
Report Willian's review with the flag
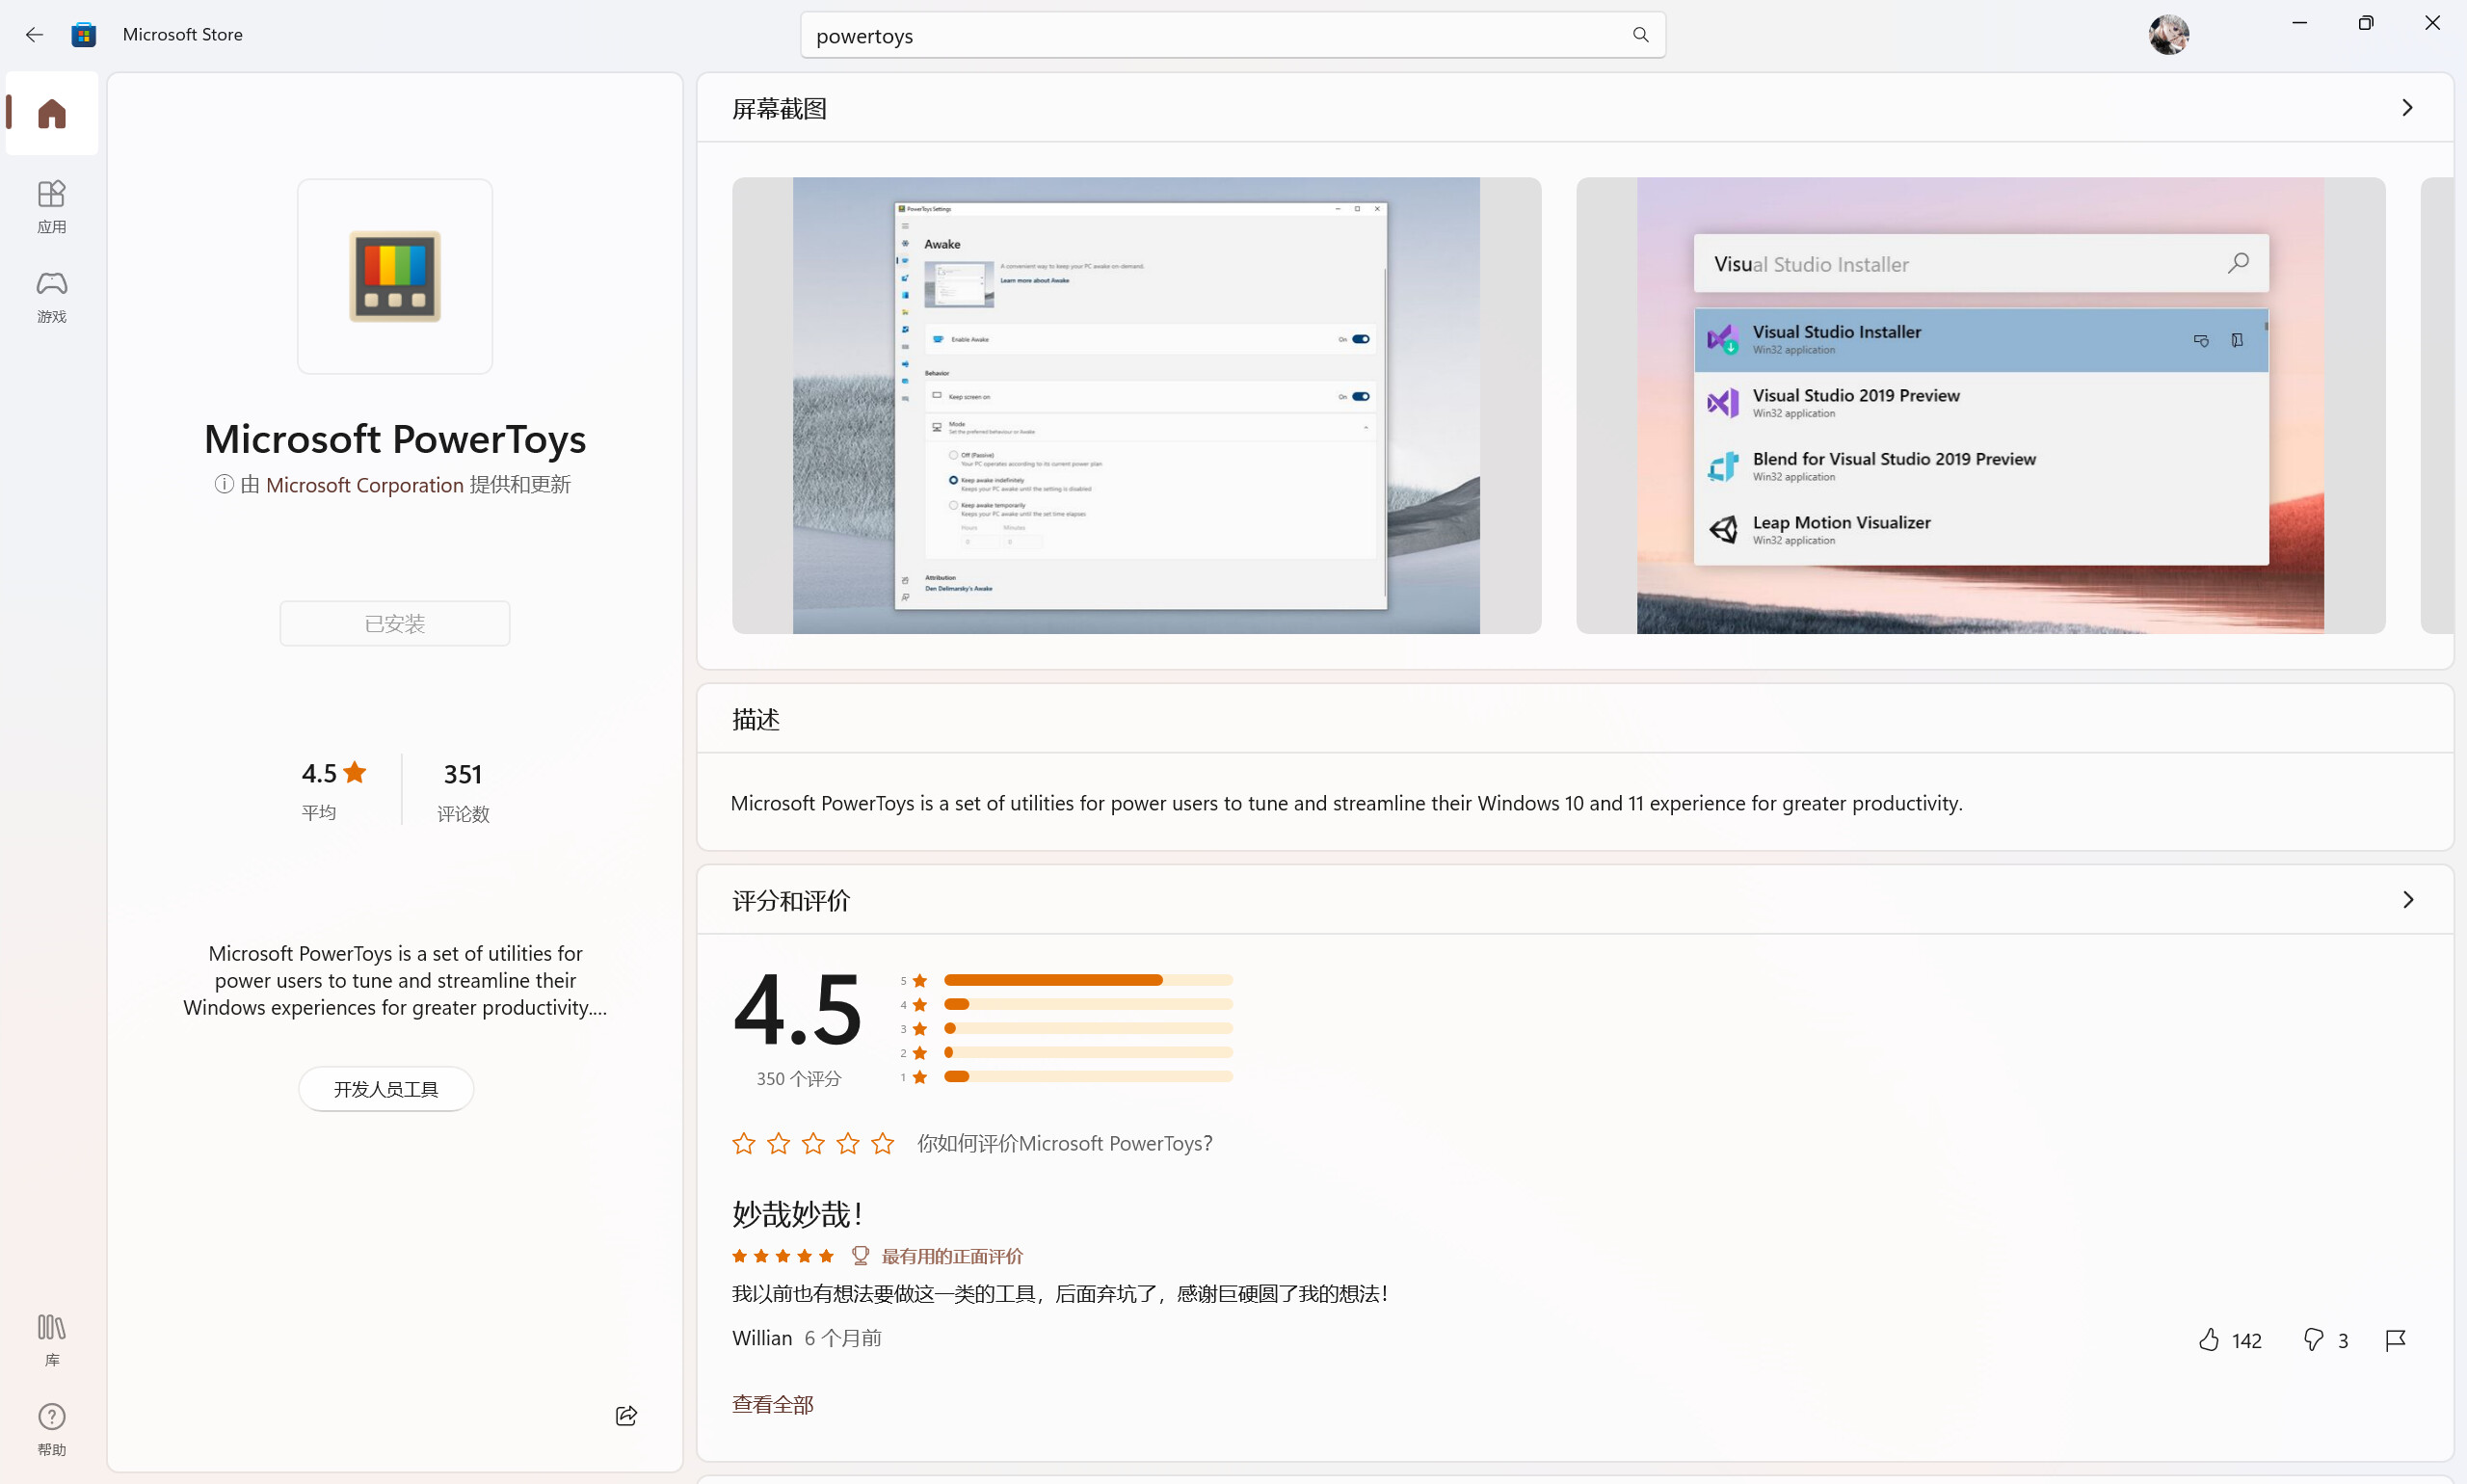[2395, 1340]
